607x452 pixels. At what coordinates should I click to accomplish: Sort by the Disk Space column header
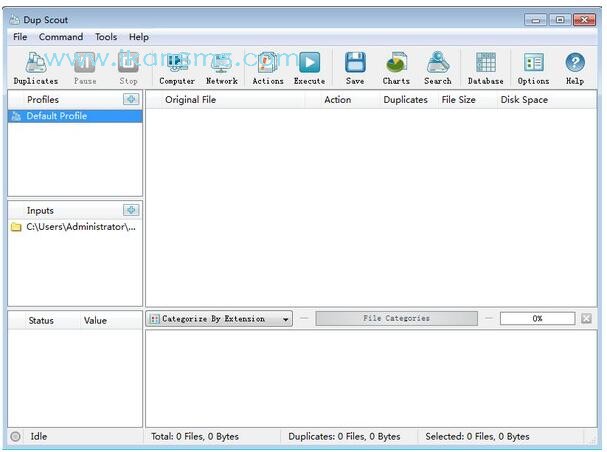click(524, 100)
